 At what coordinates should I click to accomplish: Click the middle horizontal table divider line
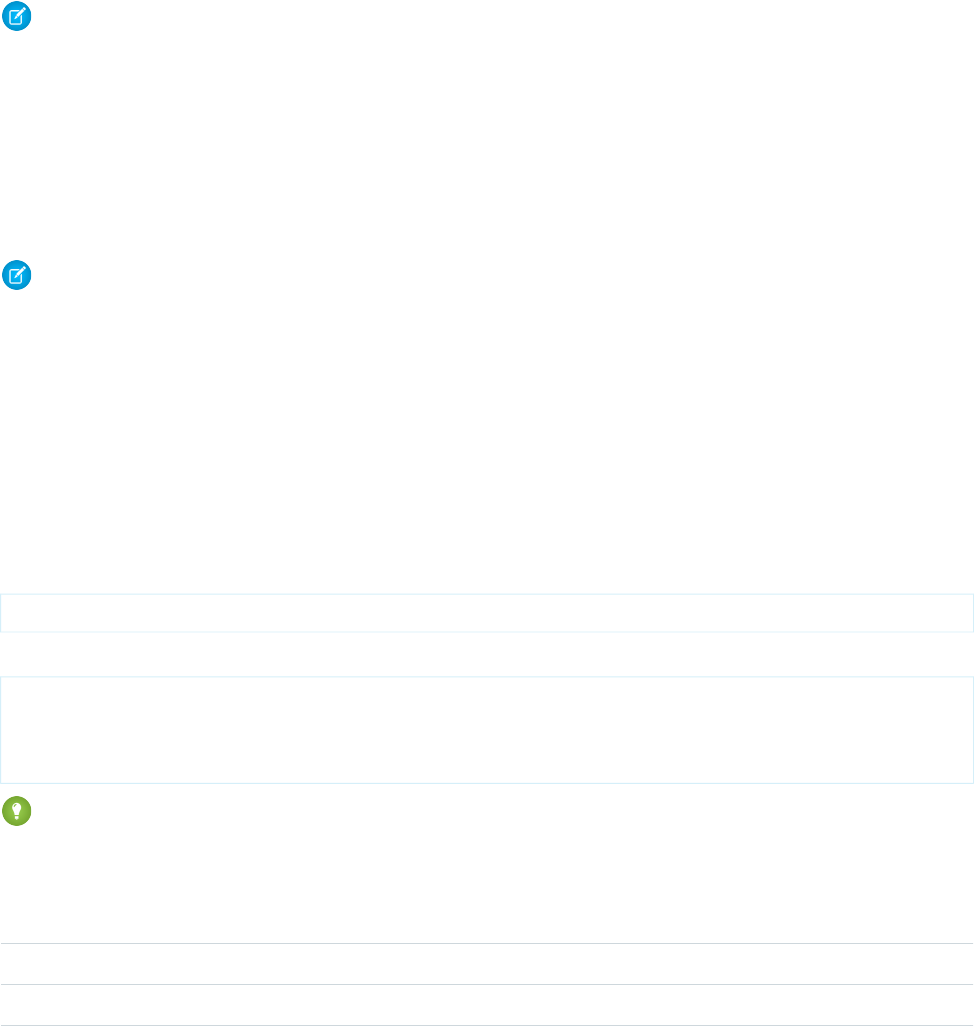point(486,985)
